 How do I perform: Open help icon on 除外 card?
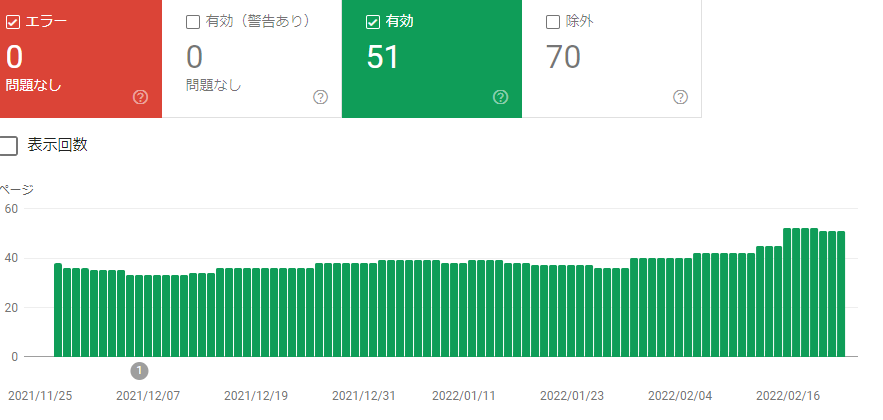tap(680, 97)
